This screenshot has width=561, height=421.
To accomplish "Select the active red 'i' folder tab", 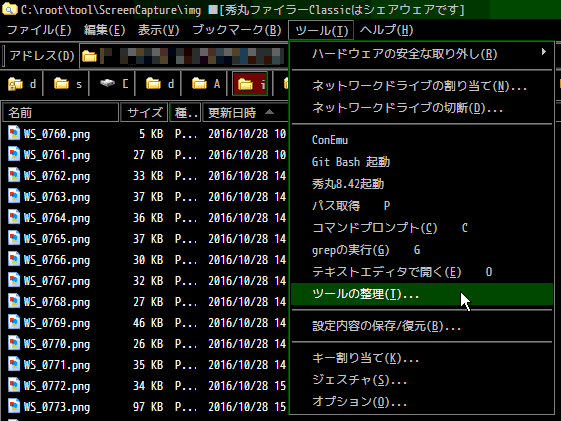I will [250, 84].
